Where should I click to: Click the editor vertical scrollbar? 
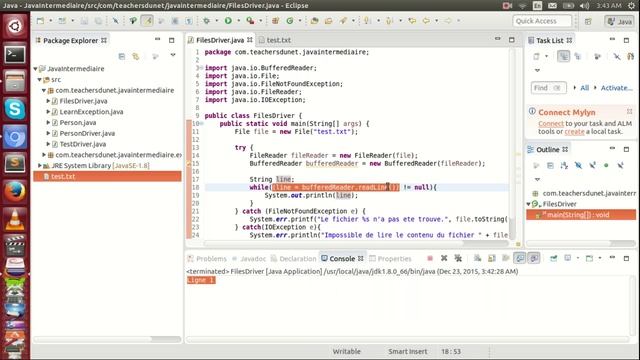[x=512, y=145]
